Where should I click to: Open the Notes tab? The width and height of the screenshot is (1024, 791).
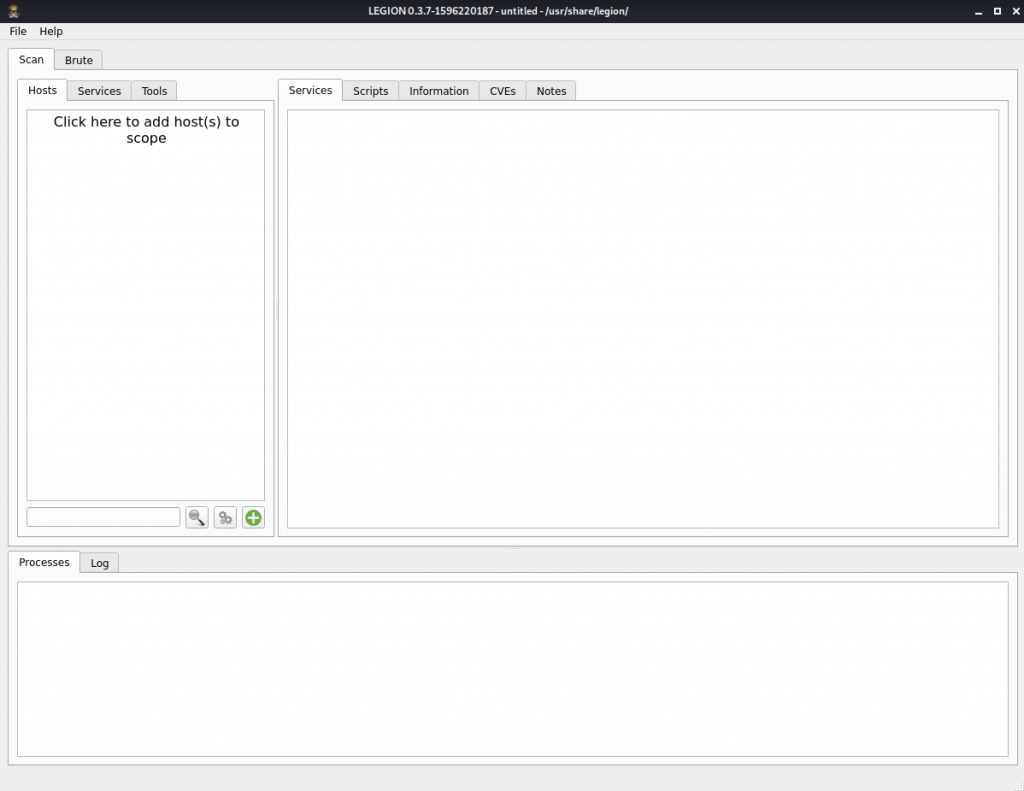click(551, 91)
